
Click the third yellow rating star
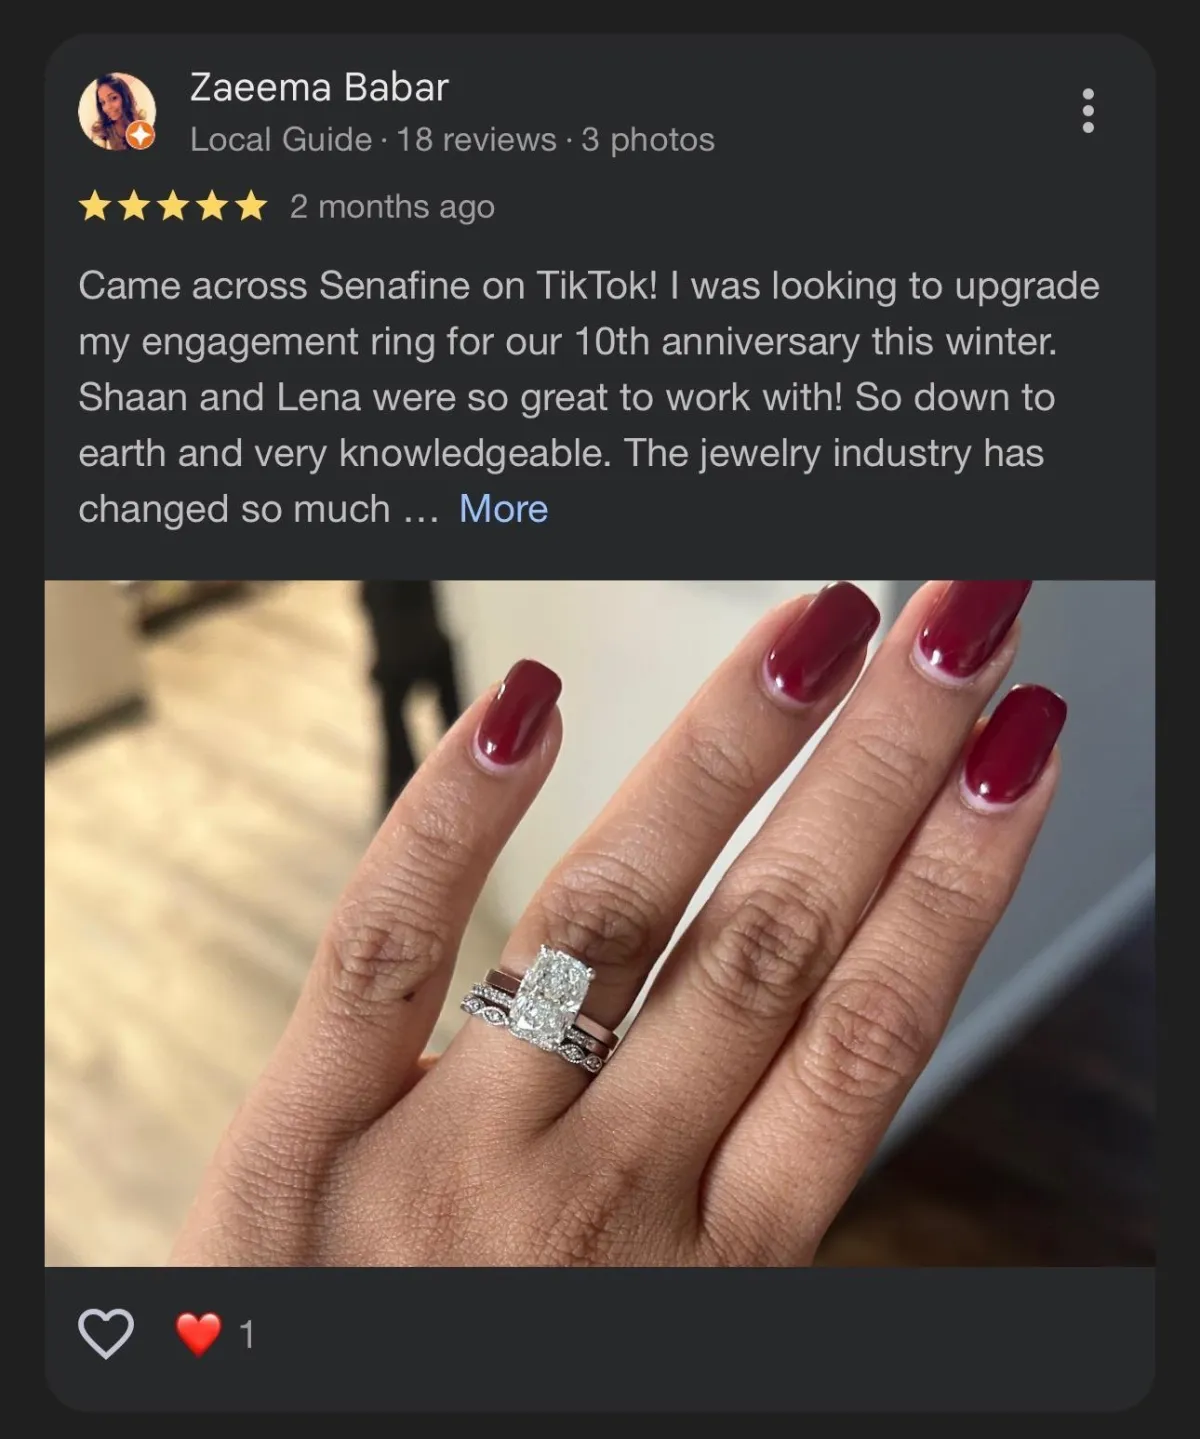pyautogui.click(x=173, y=207)
